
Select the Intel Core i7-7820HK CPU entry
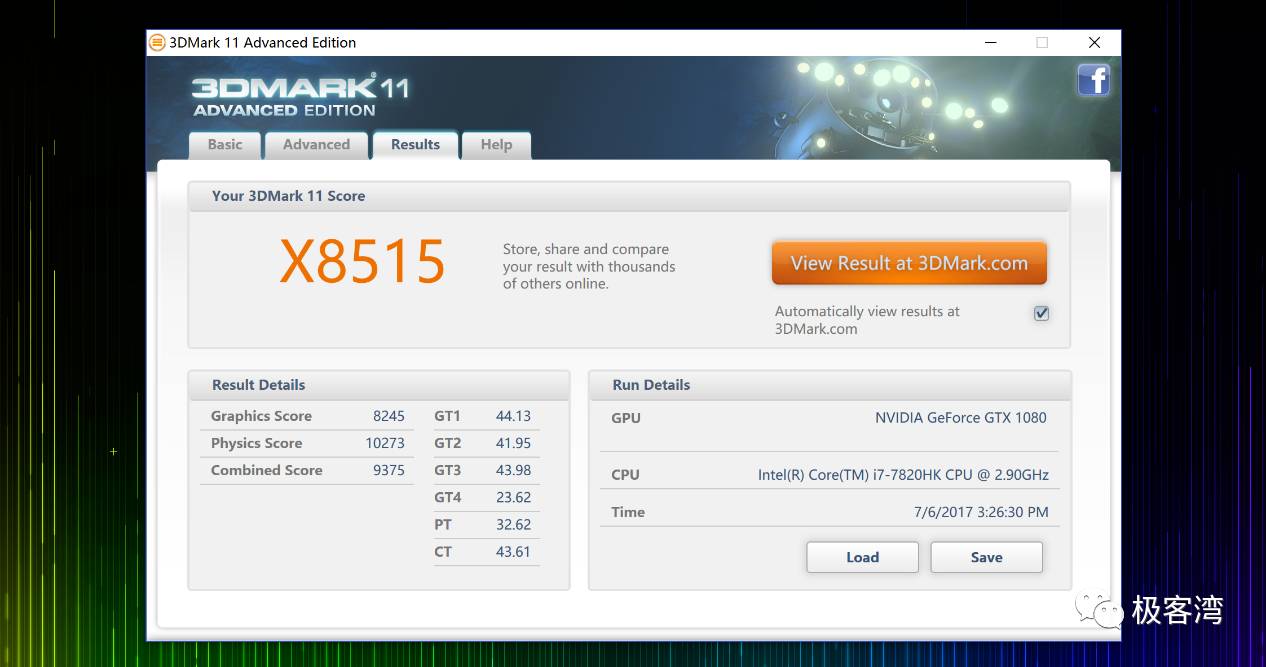(900, 474)
